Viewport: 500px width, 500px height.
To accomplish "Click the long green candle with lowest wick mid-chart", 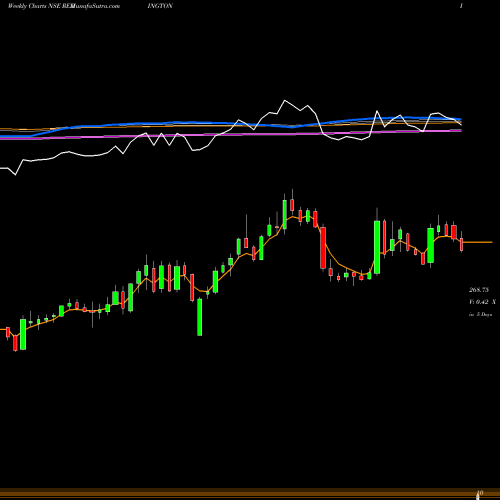I will click(x=200, y=317).
